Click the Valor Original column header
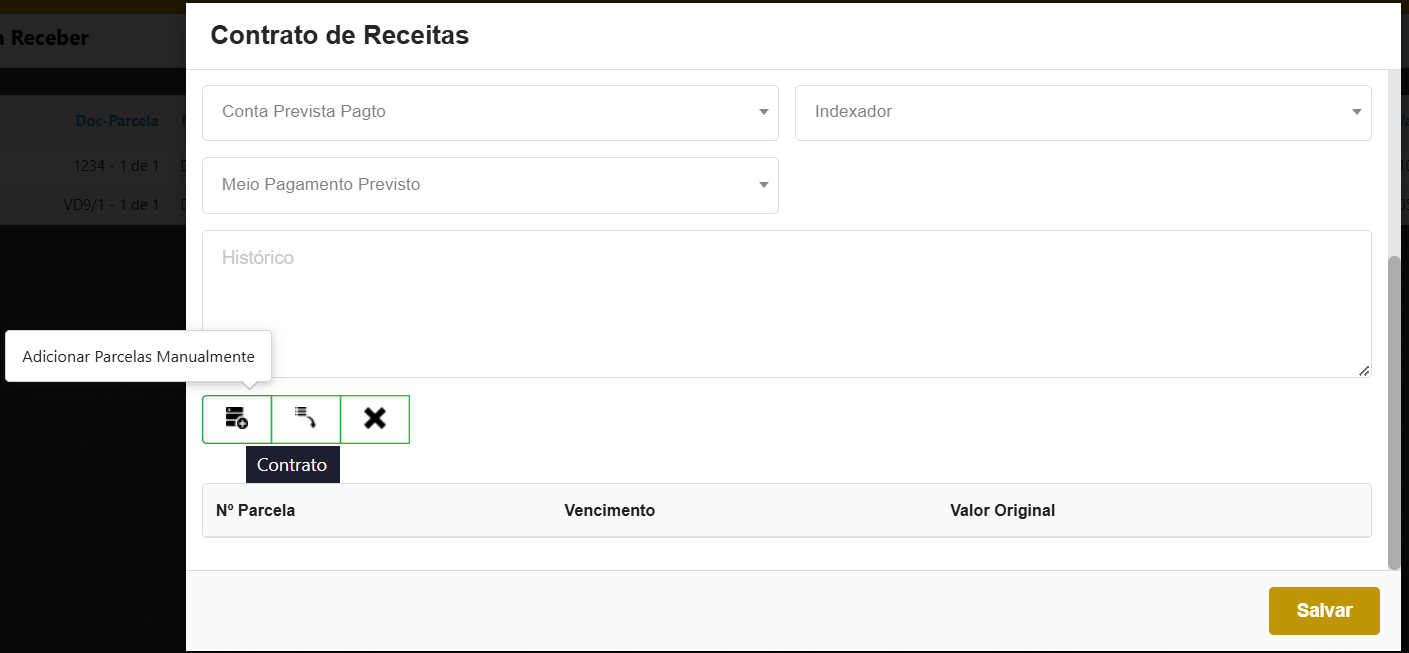This screenshot has height=653, width=1409. pyautogui.click(x=1002, y=510)
